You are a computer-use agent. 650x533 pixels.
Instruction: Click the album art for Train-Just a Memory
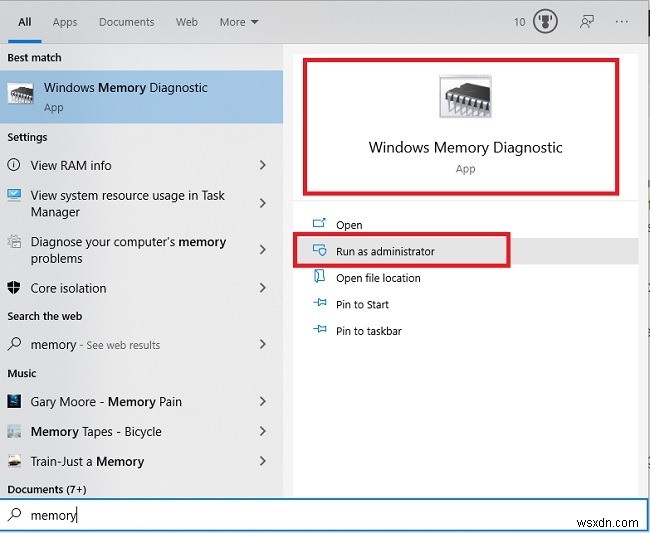point(14,461)
